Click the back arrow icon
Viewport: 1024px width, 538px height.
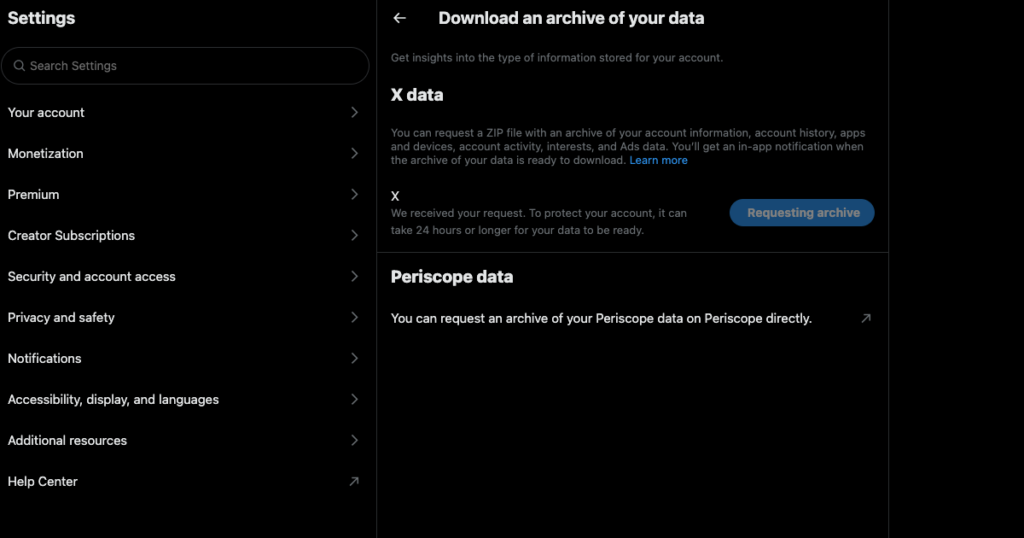pos(400,18)
